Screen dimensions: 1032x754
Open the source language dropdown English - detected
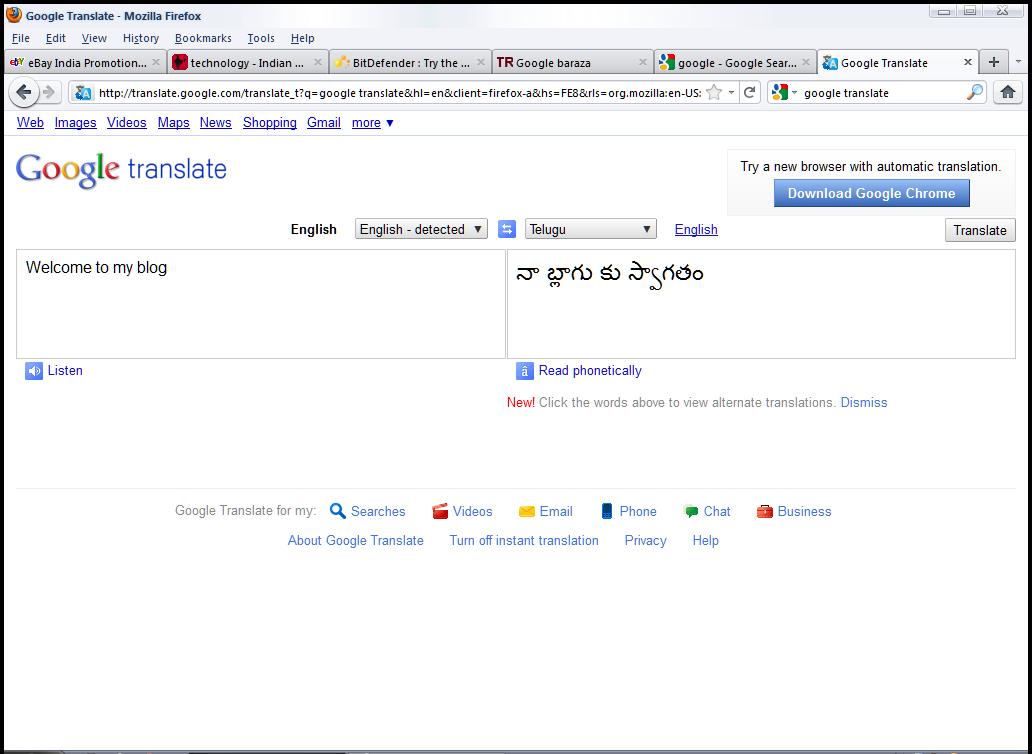421,229
